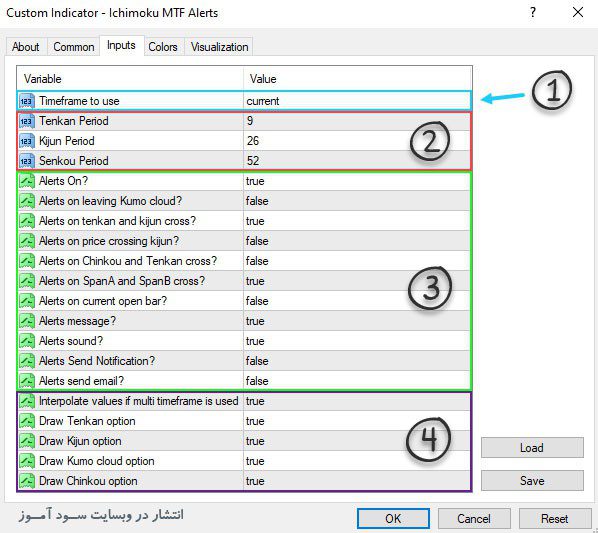Switch to the Colors tab
The height and width of the screenshot is (533, 598).
click(x=163, y=47)
